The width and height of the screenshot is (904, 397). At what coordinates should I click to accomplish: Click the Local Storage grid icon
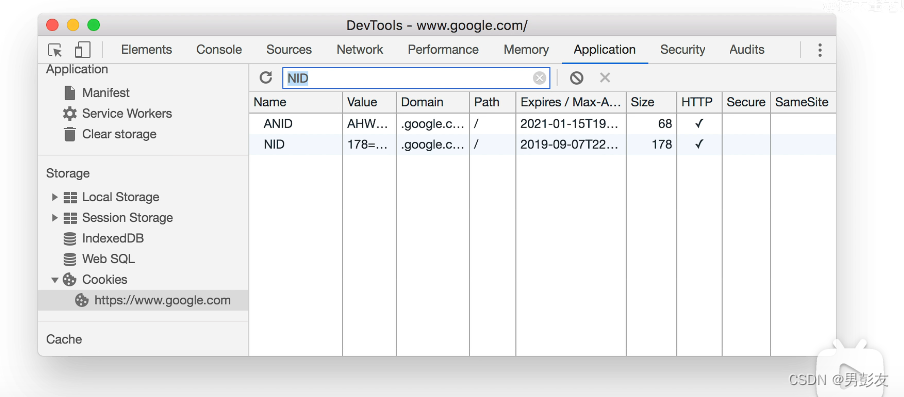[70, 197]
